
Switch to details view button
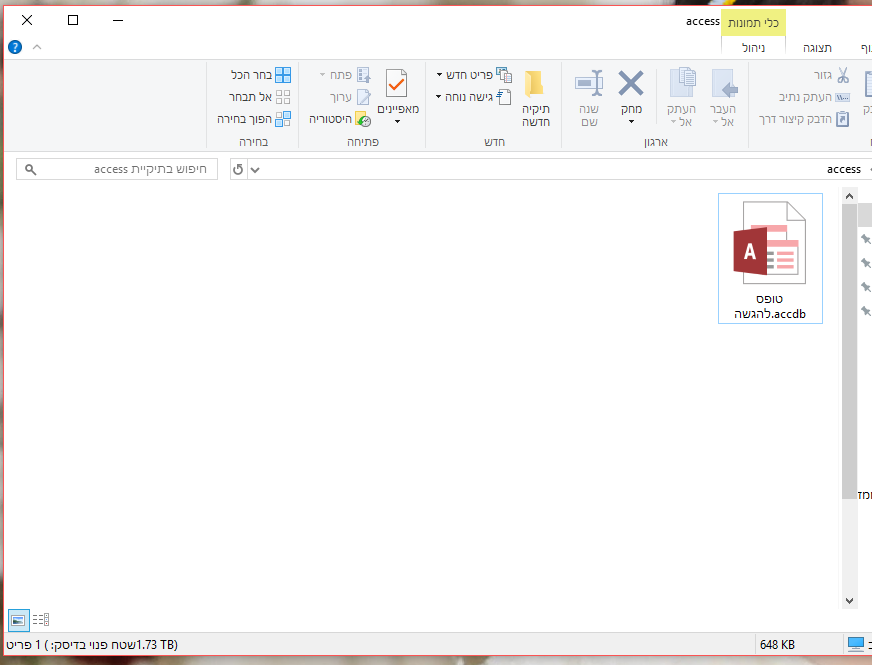[41, 619]
